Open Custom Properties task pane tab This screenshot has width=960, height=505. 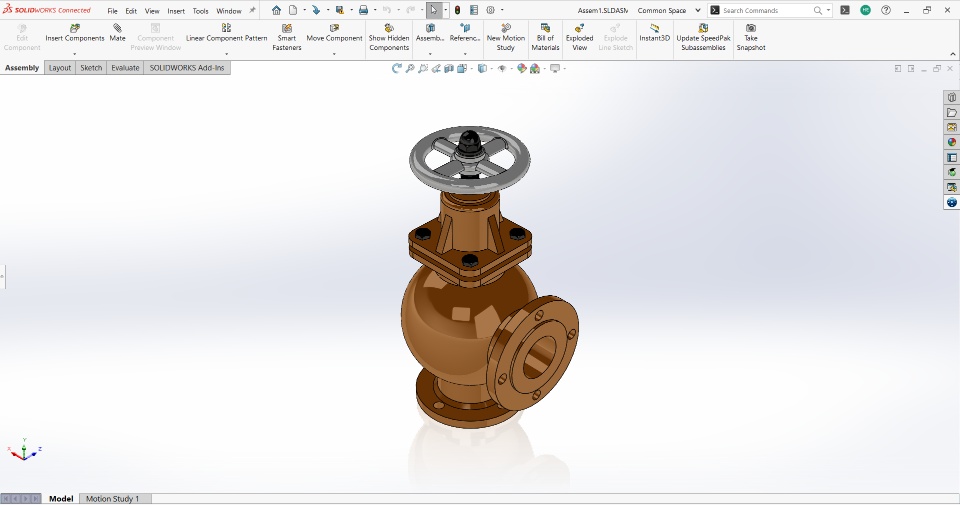click(x=951, y=158)
